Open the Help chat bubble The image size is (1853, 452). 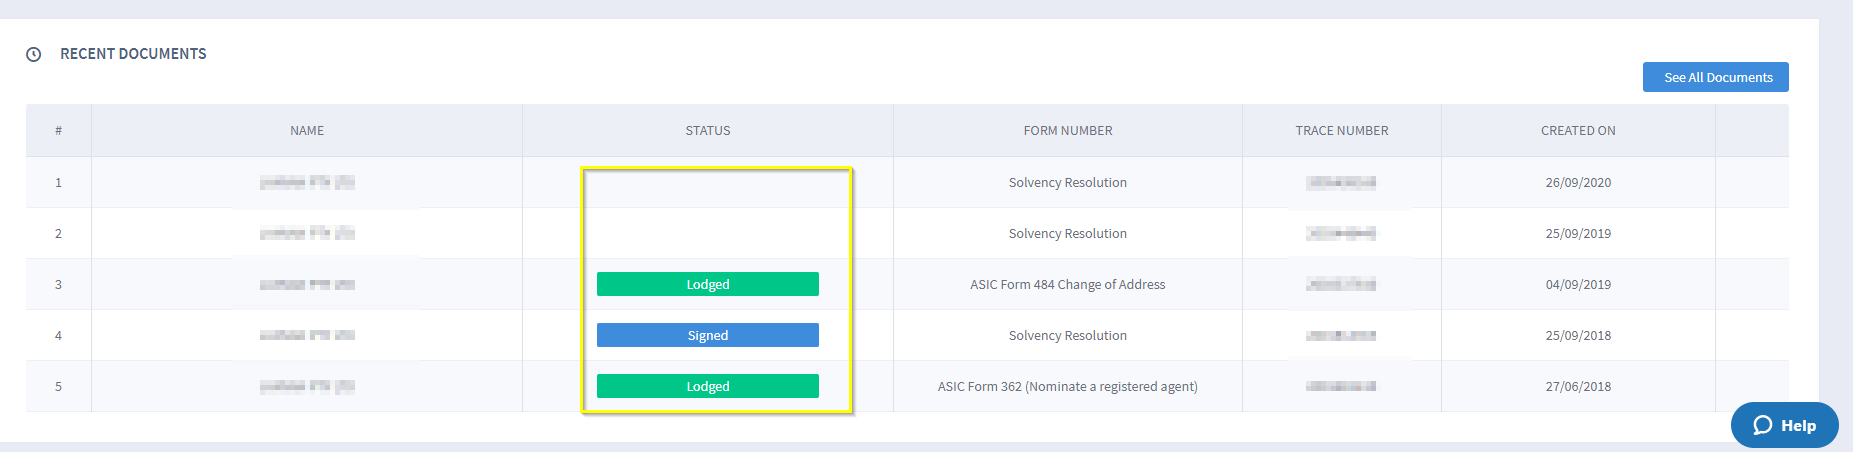[1784, 425]
